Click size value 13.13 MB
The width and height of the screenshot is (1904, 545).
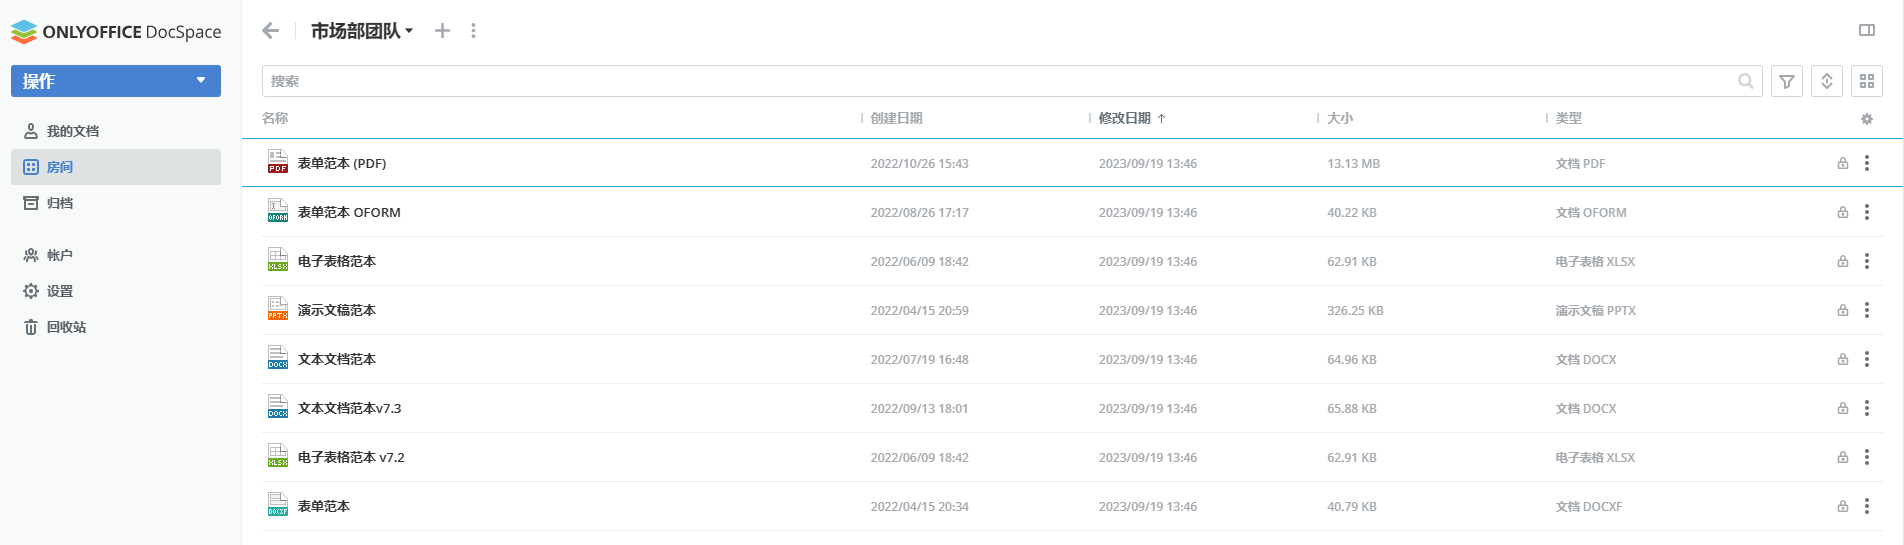tap(1353, 163)
